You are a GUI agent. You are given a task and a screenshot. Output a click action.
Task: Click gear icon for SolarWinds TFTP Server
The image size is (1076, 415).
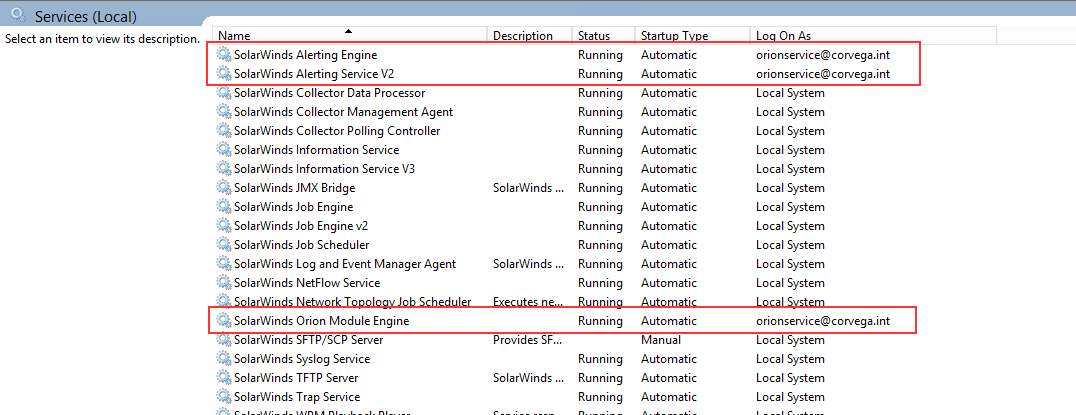pyautogui.click(x=224, y=378)
